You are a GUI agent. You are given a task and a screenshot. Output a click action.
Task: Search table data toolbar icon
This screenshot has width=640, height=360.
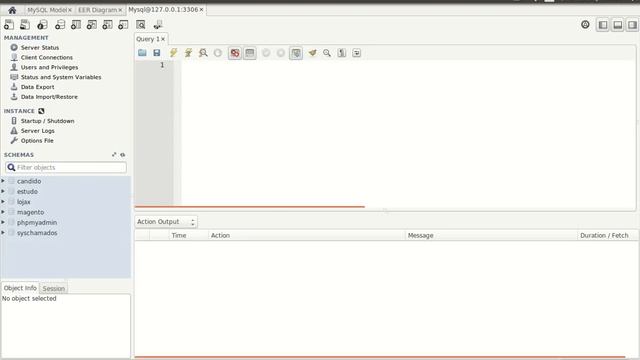(140, 25)
